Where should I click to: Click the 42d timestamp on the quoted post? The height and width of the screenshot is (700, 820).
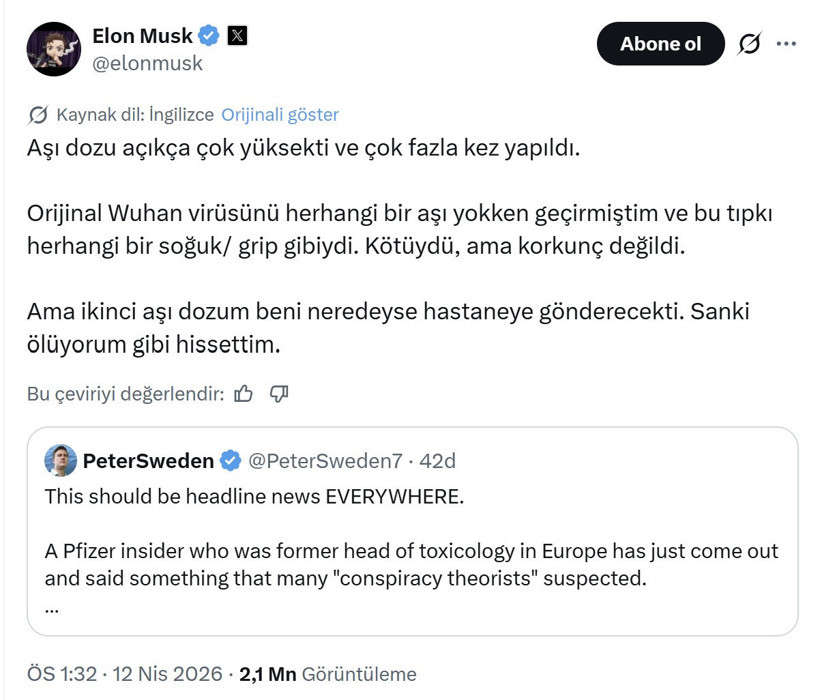pos(438,461)
